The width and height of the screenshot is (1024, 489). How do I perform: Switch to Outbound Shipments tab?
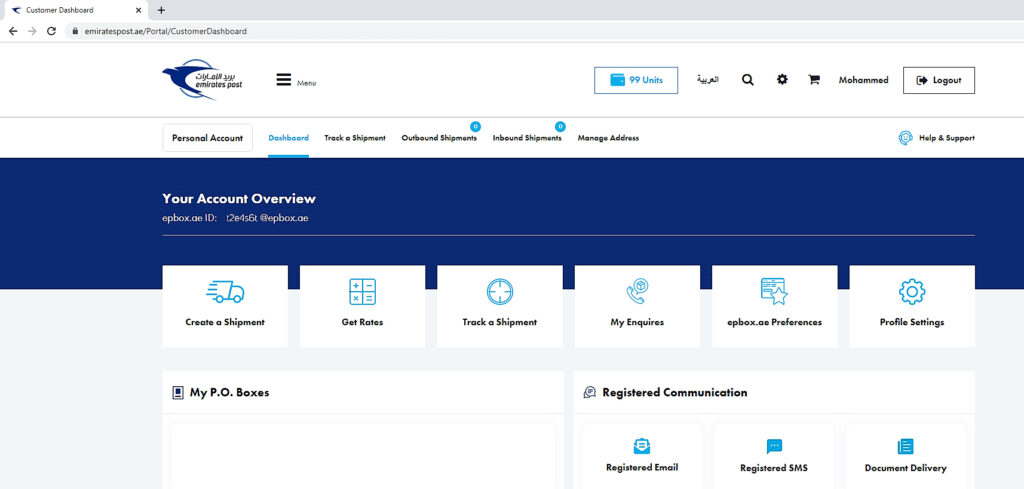tap(439, 138)
